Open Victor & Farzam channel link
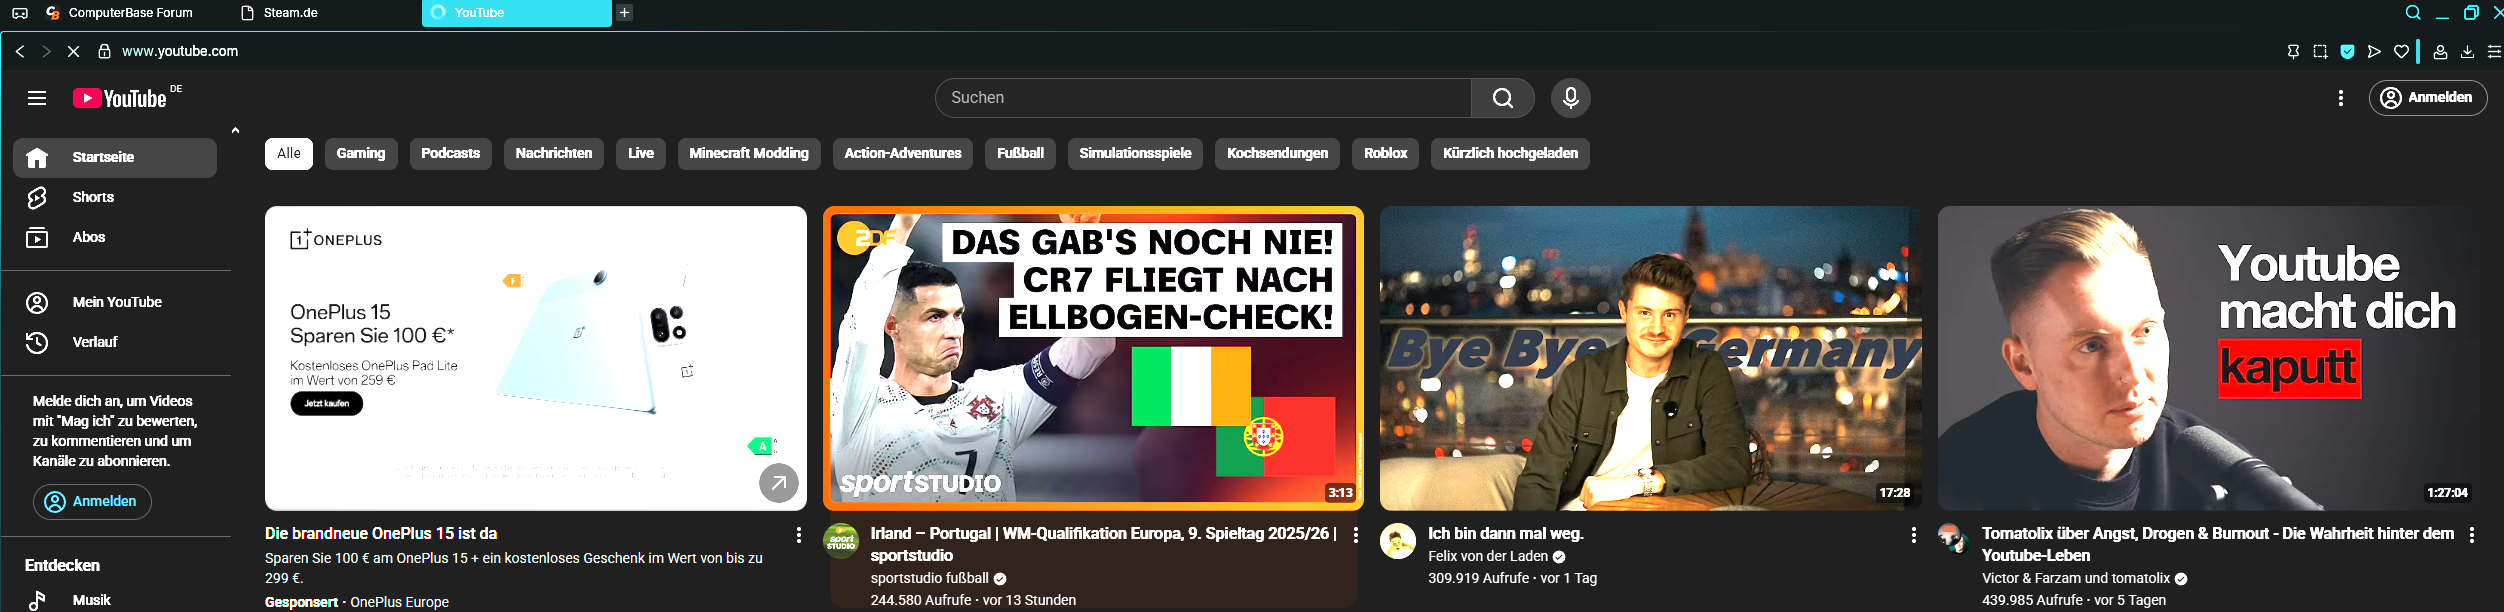This screenshot has width=2504, height=612. 2076,579
